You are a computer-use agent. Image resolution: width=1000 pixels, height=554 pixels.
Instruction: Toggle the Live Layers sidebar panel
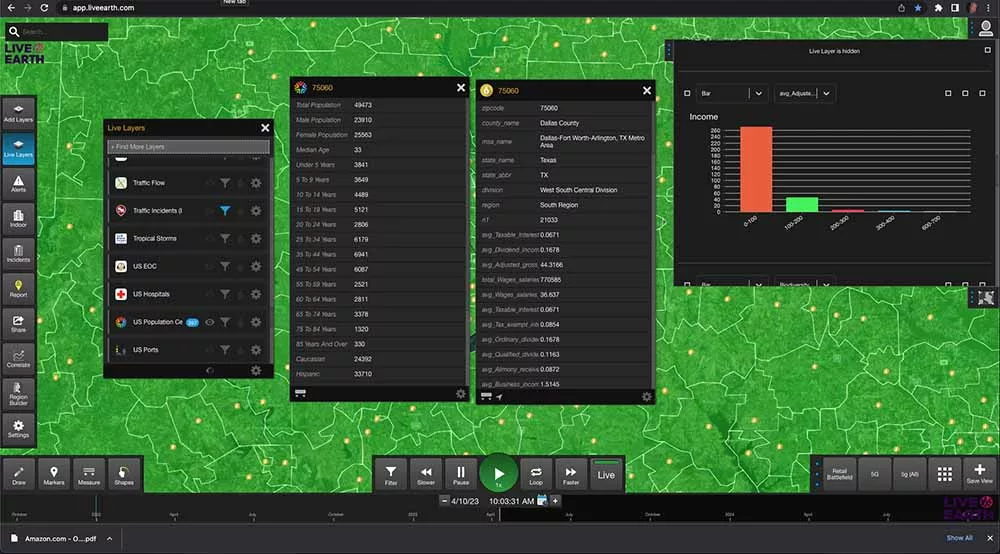coord(18,149)
